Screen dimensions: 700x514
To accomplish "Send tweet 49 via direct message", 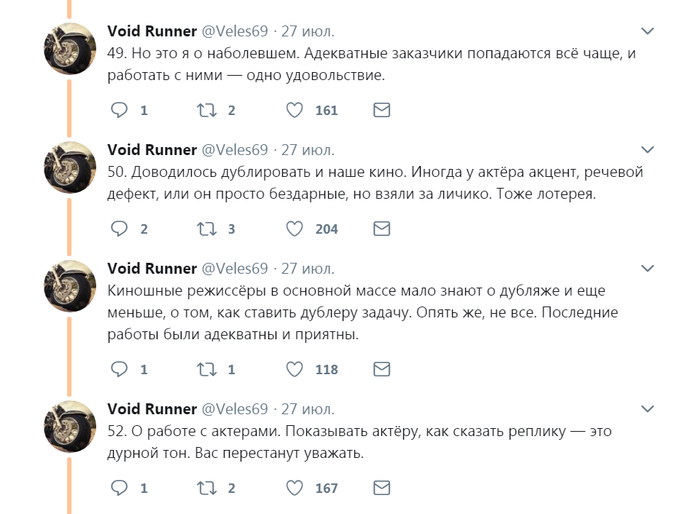I will pos(381,110).
